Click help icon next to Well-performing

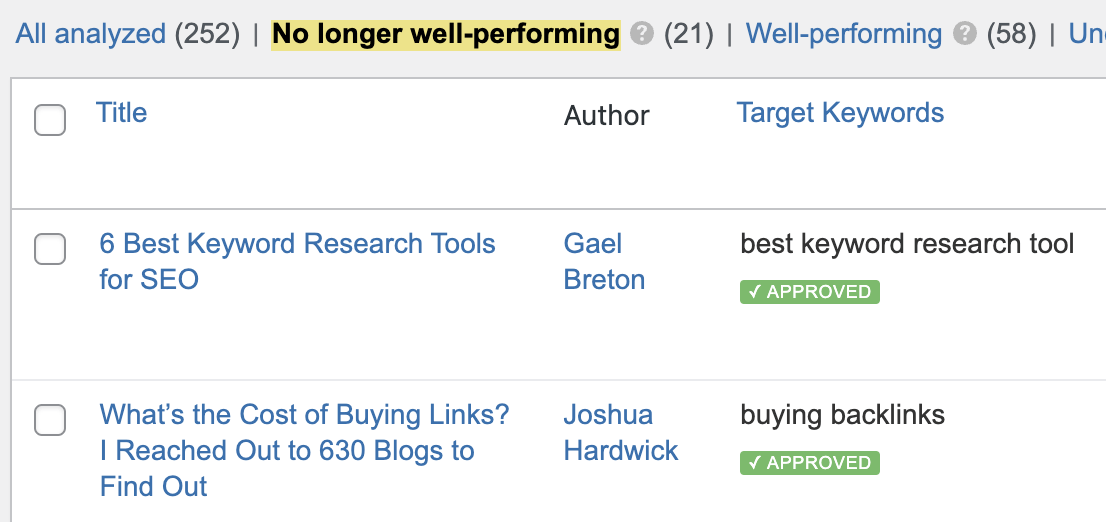point(965,35)
